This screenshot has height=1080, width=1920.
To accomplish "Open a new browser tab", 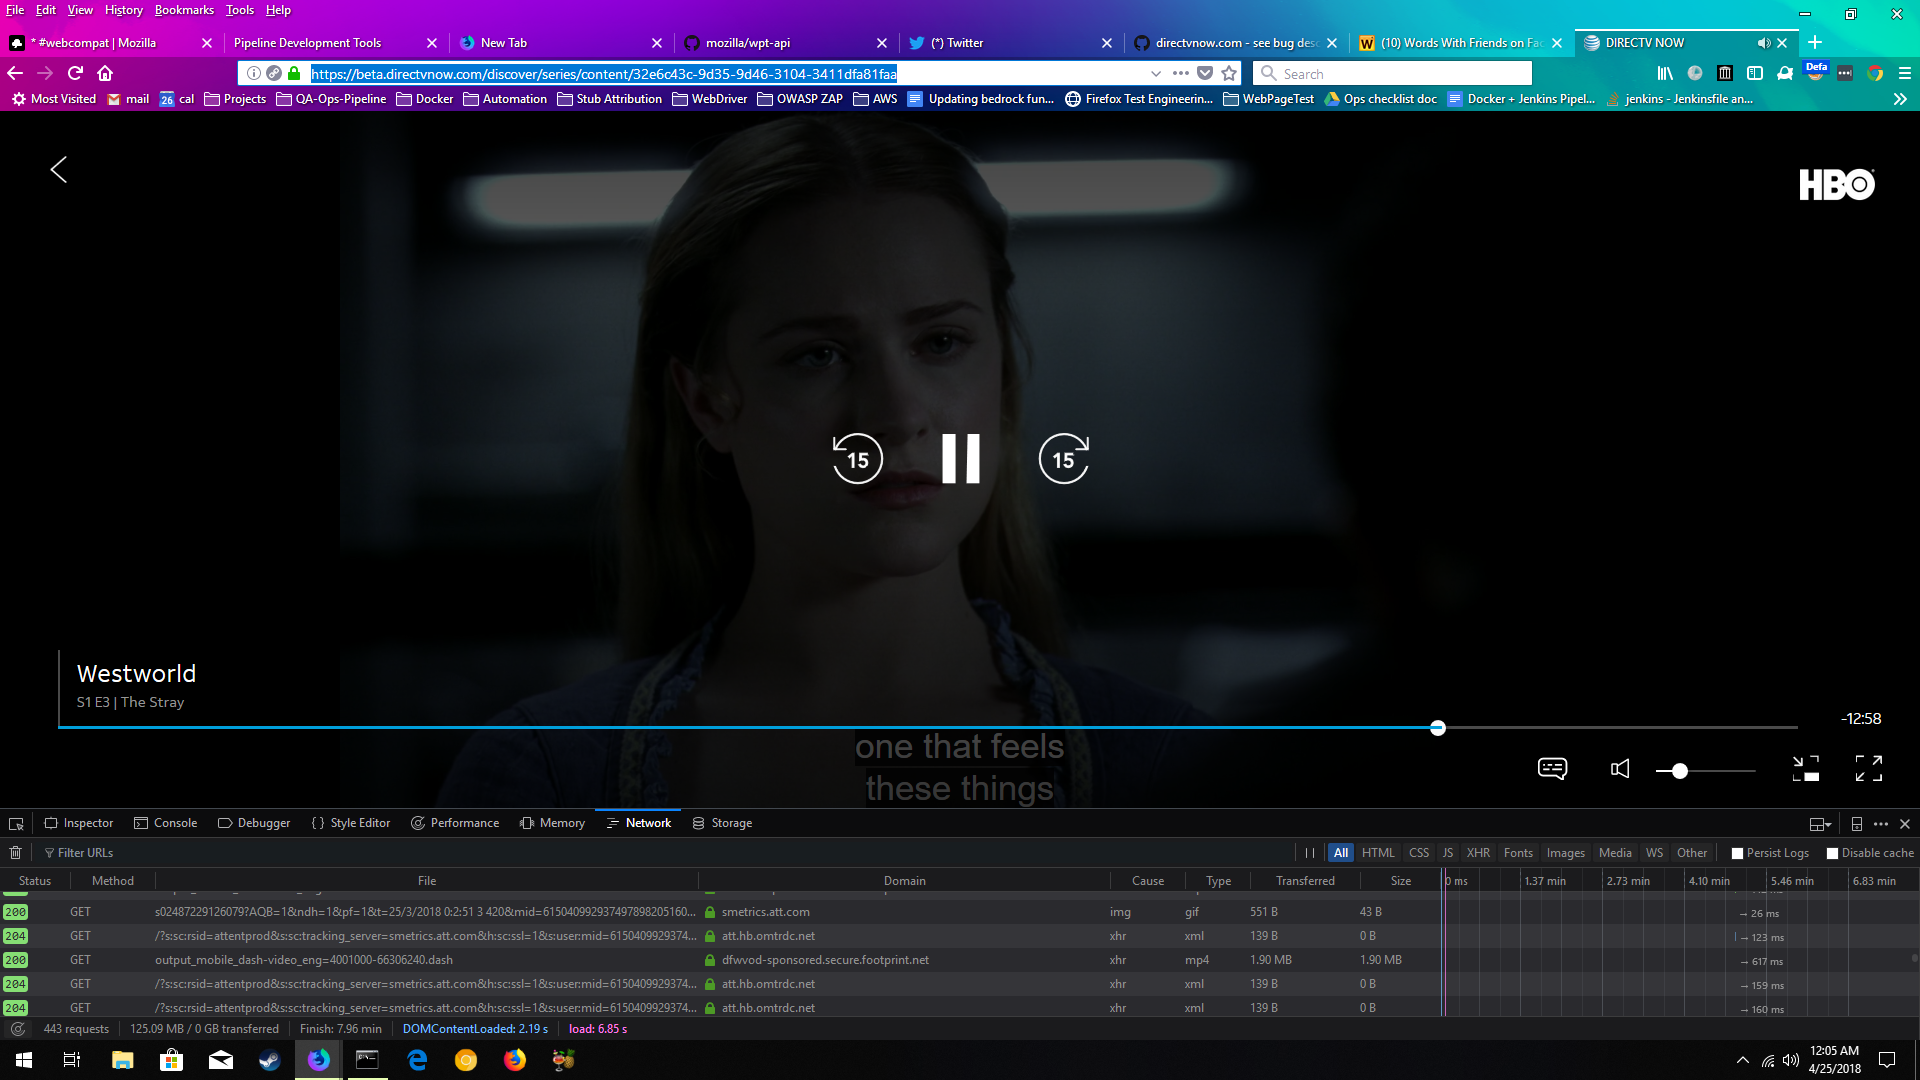I will pos(1815,42).
